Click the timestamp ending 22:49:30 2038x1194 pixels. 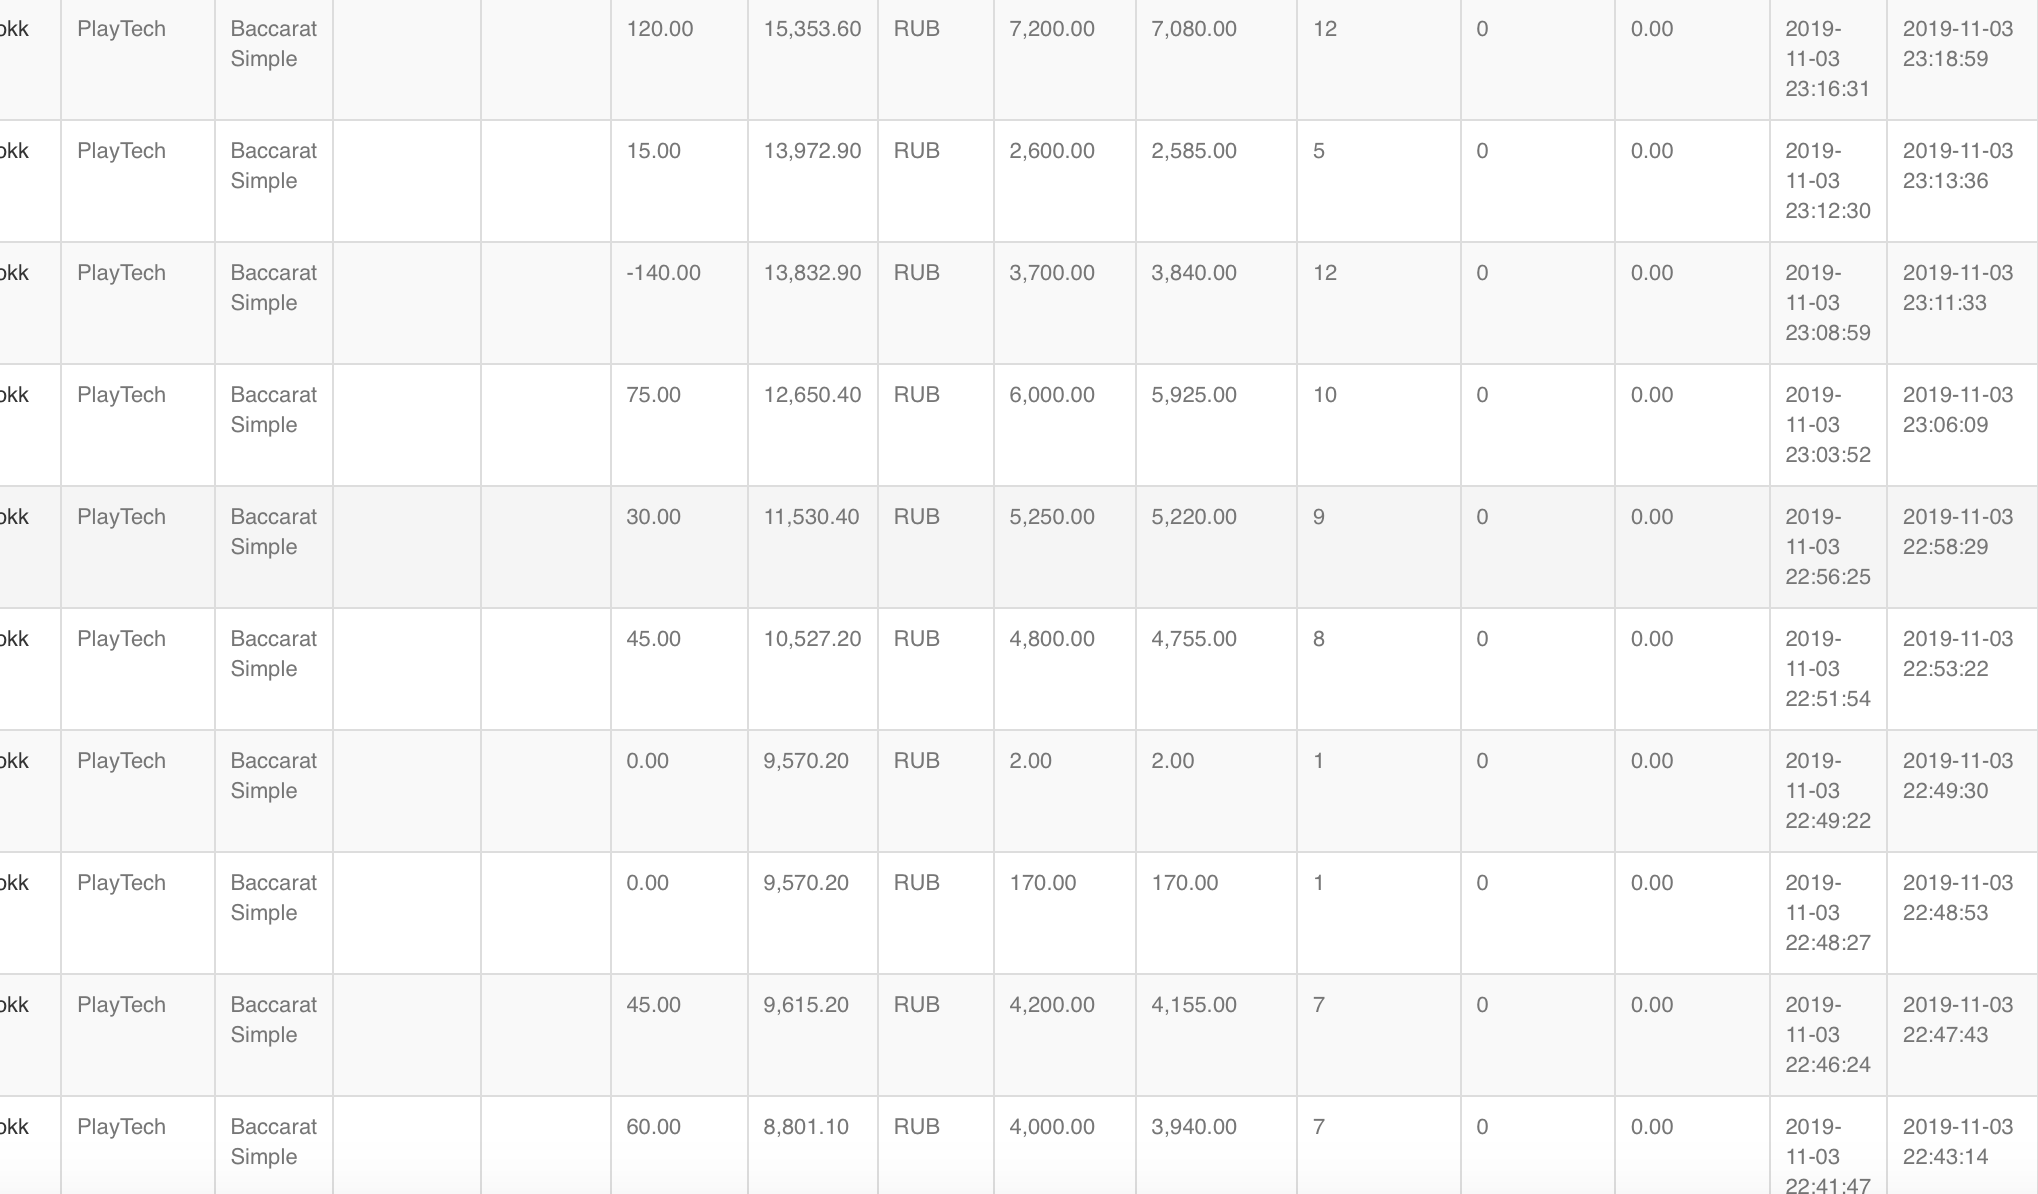1957,776
